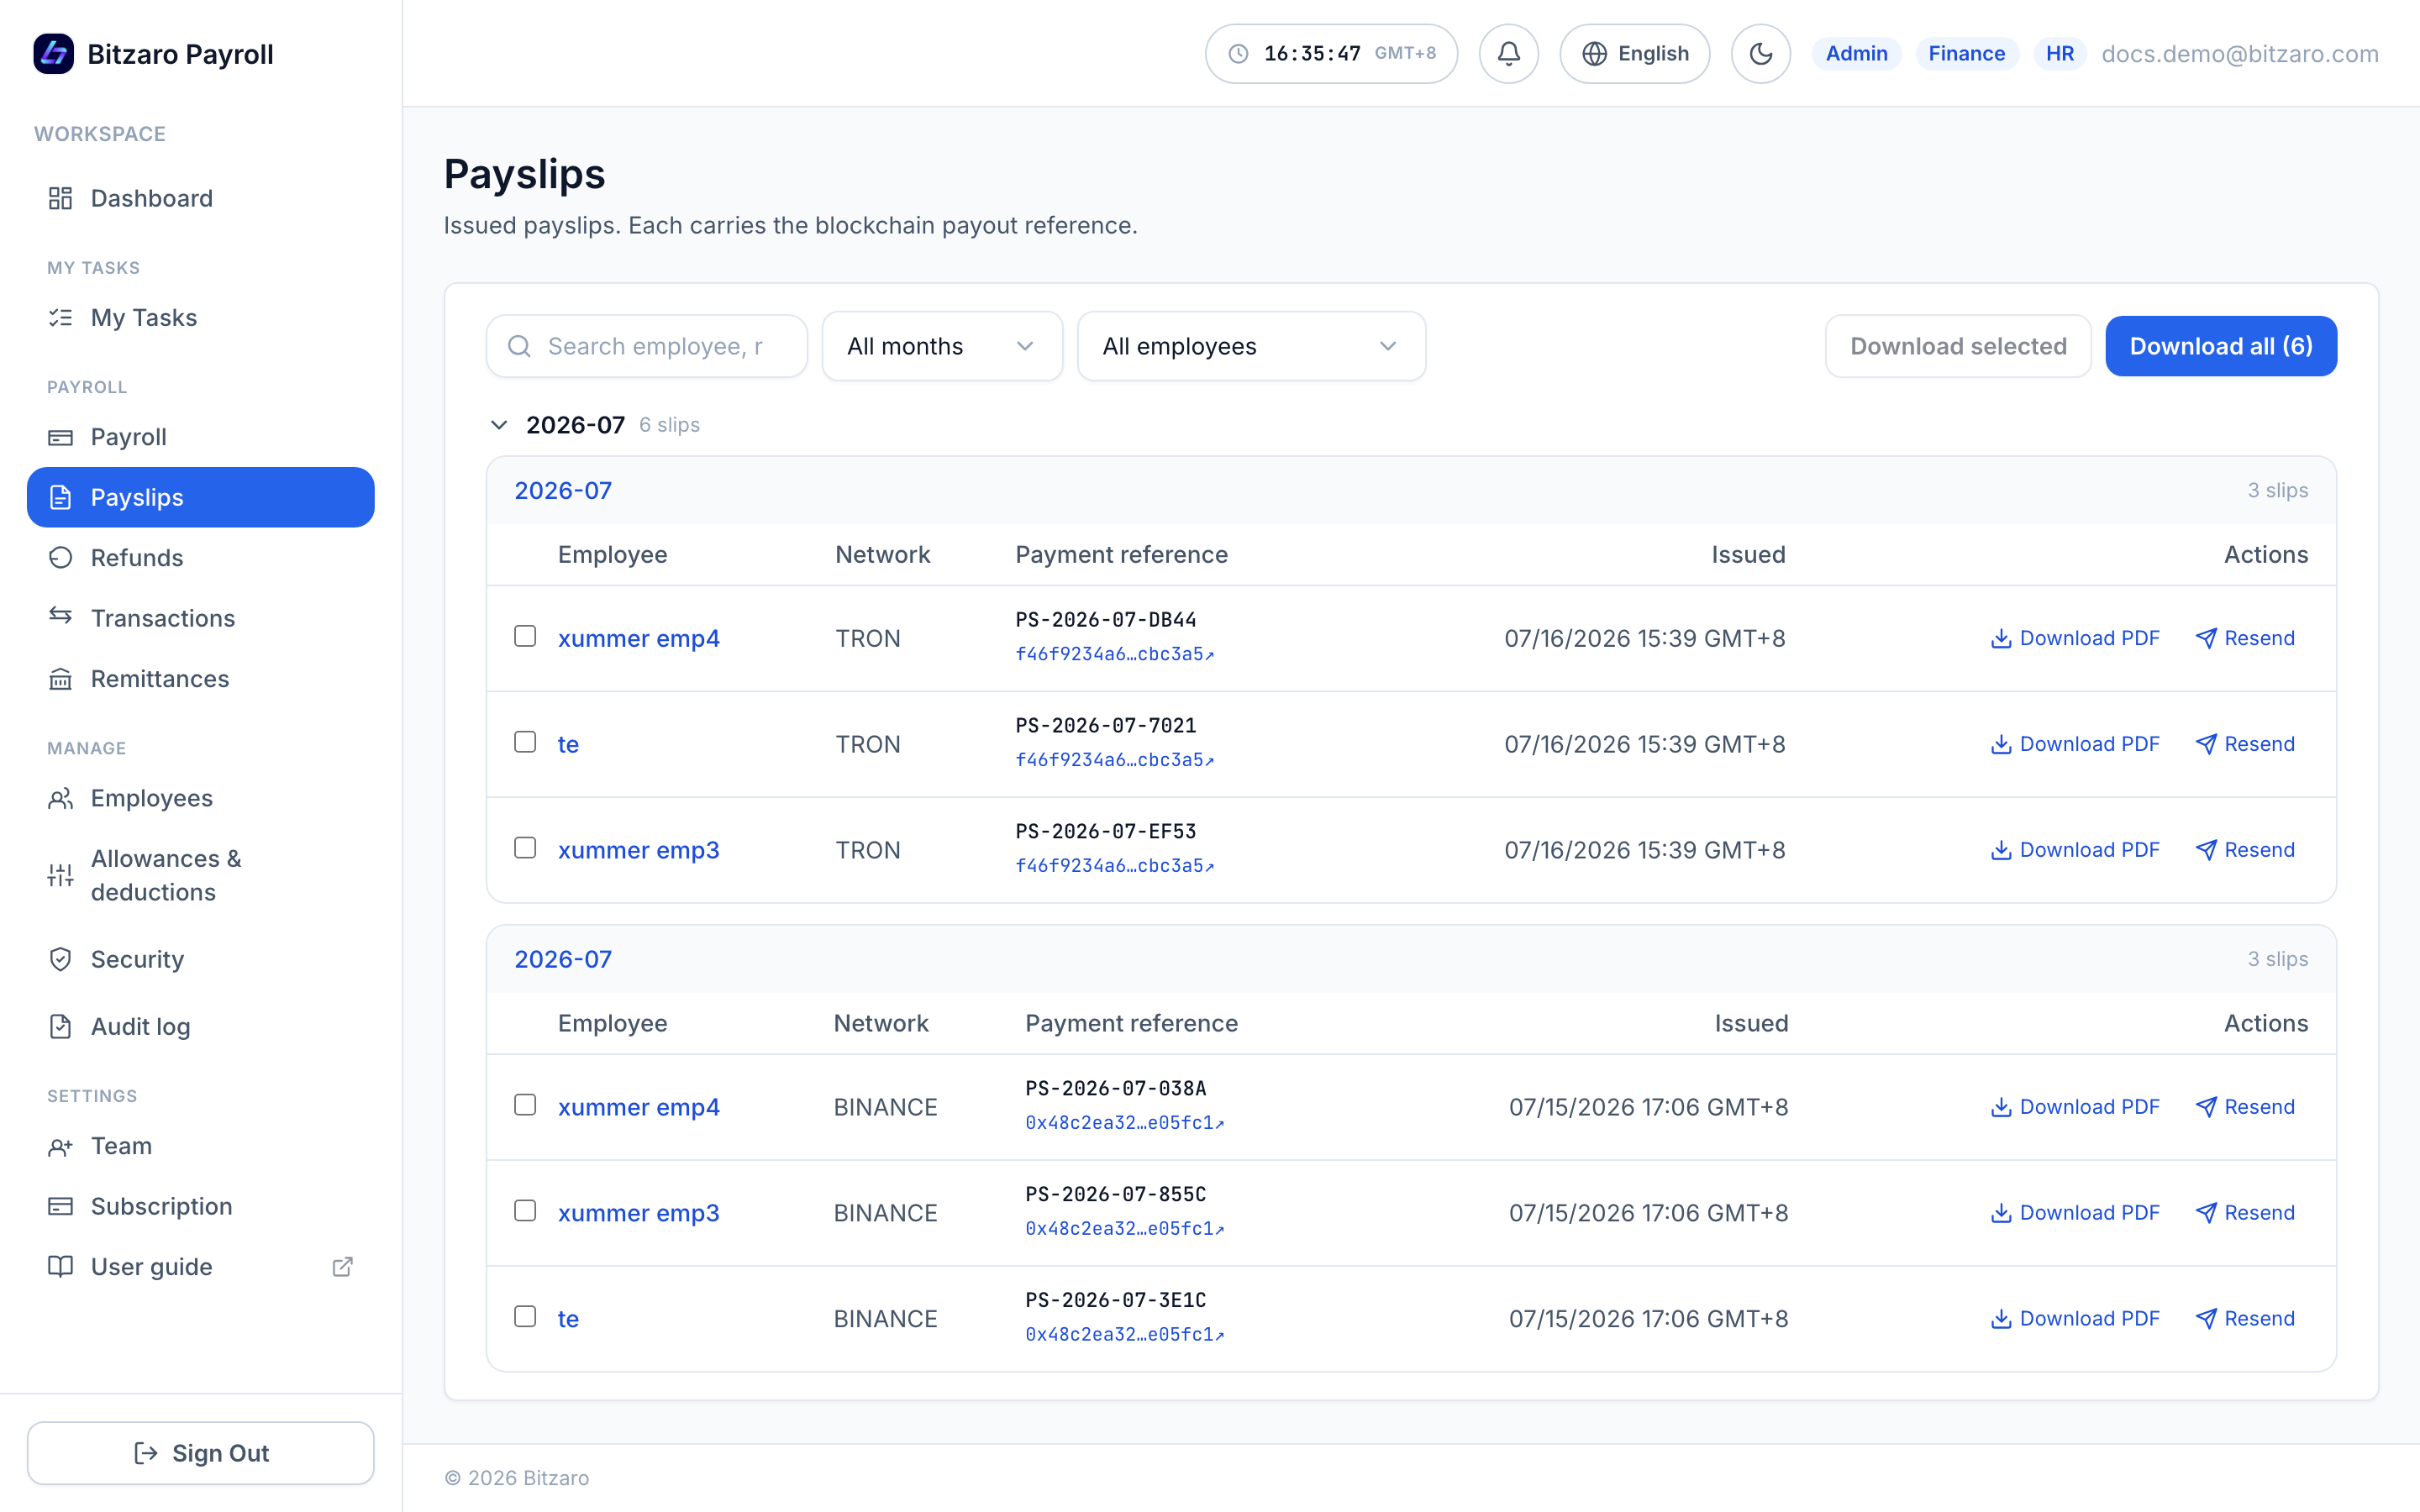Click the Admin role badge
The width and height of the screenshot is (2420, 1512).
click(1856, 54)
